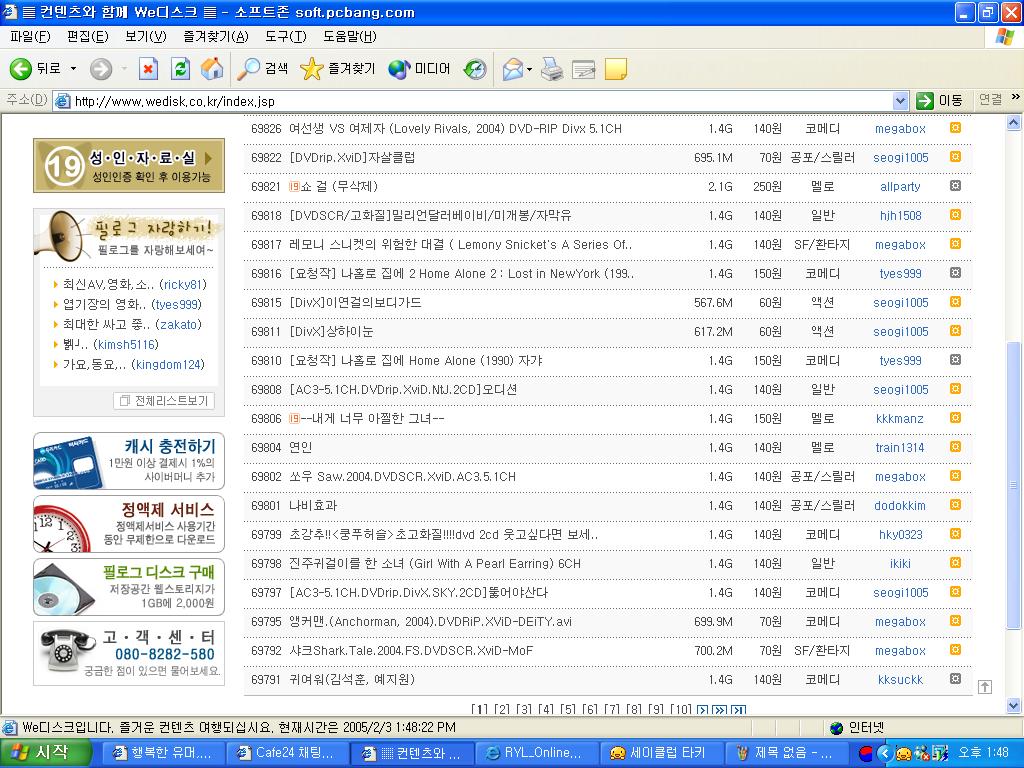Open uploader link train1314

pos(900,447)
